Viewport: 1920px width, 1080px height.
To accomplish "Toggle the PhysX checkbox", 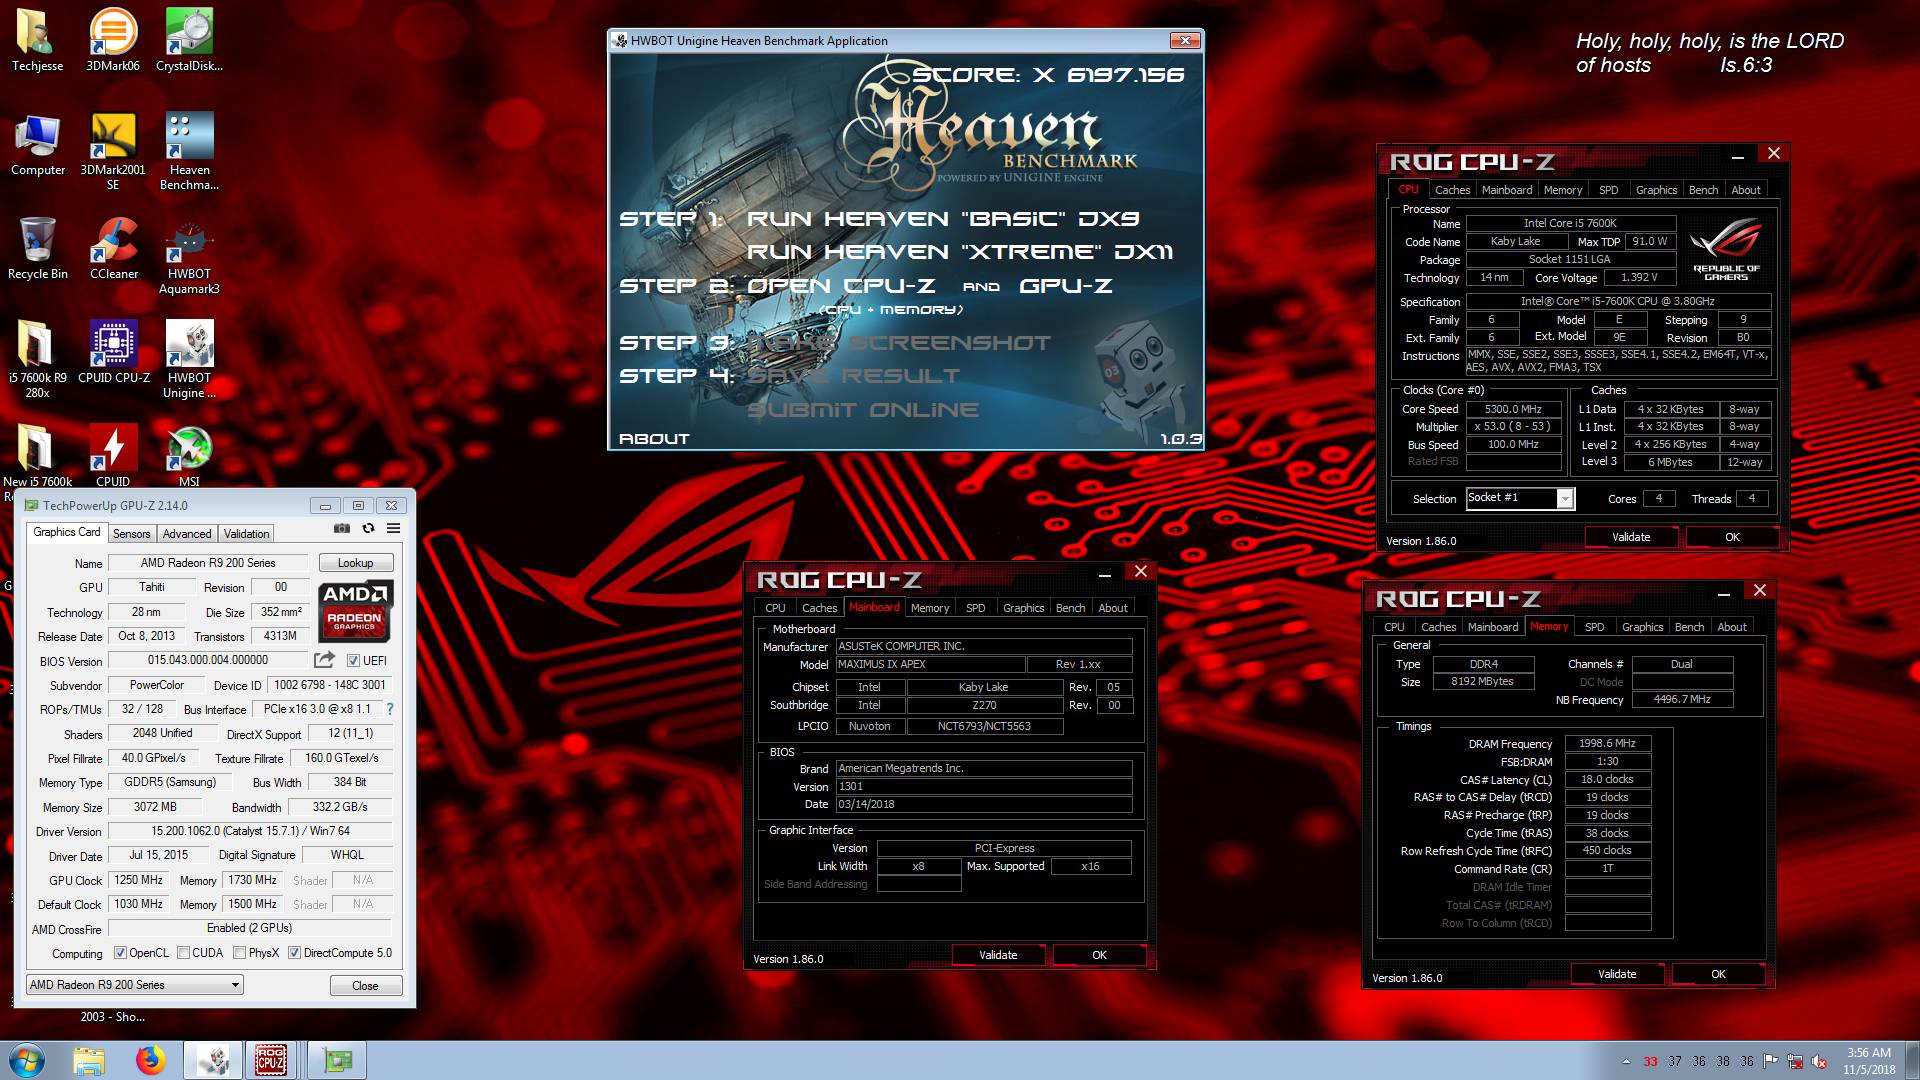I will point(239,953).
